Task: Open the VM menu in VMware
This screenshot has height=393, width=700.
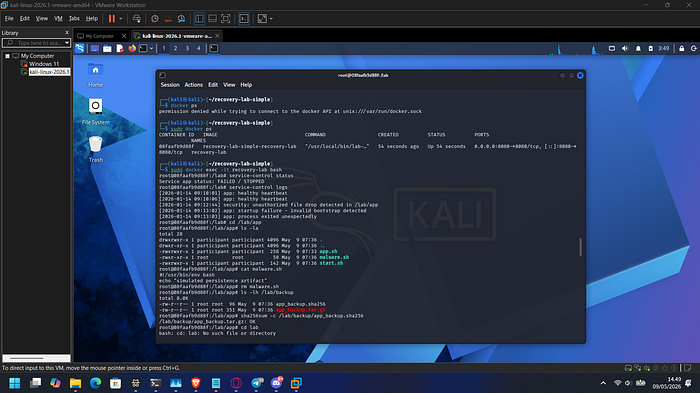Action: [58, 19]
